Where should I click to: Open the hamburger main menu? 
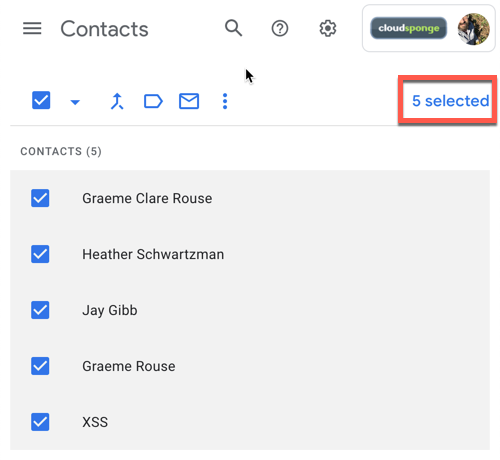32,29
